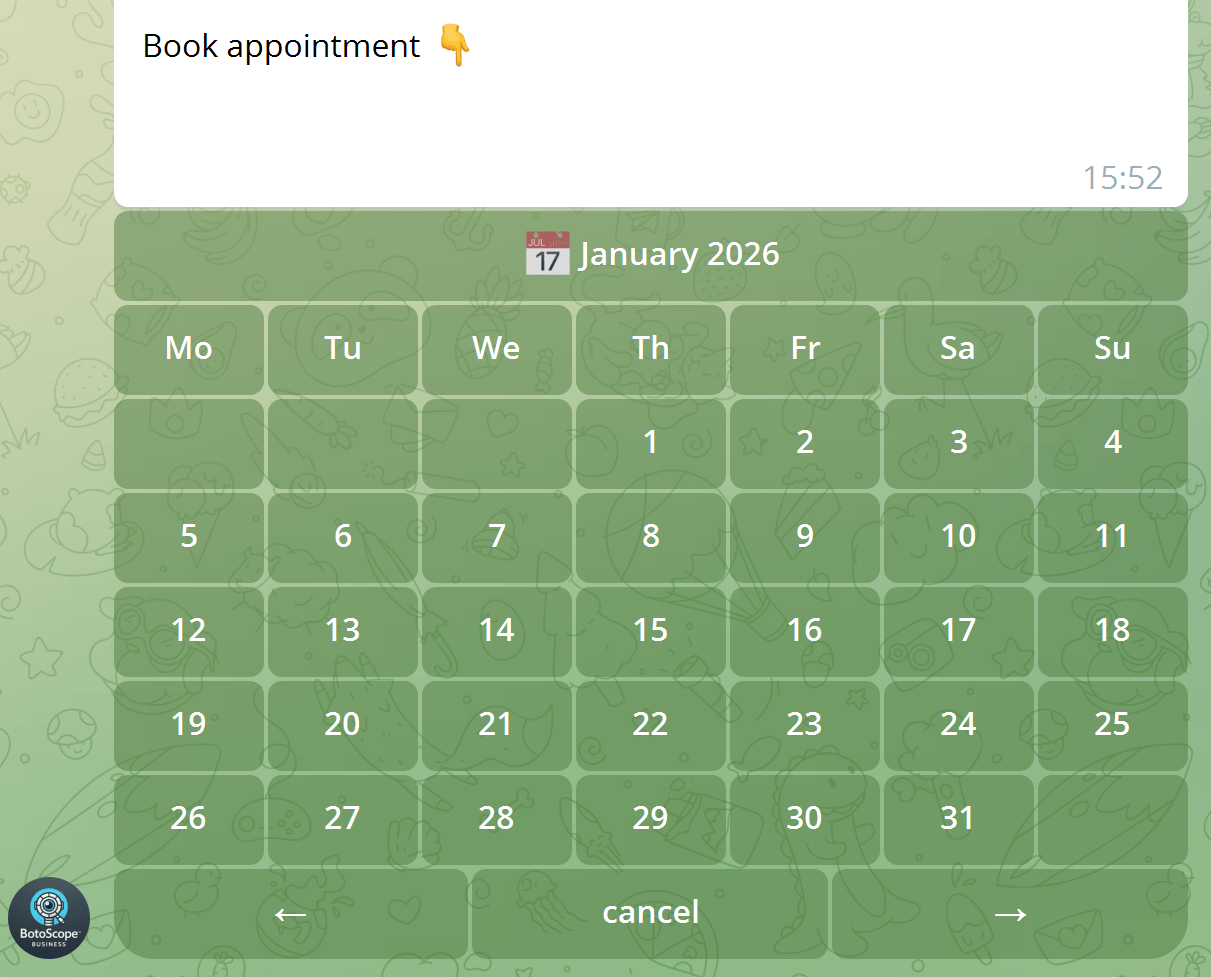Click the calendar emoji beside January 2026
This screenshot has height=977, width=1211.
[x=547, y=253]
